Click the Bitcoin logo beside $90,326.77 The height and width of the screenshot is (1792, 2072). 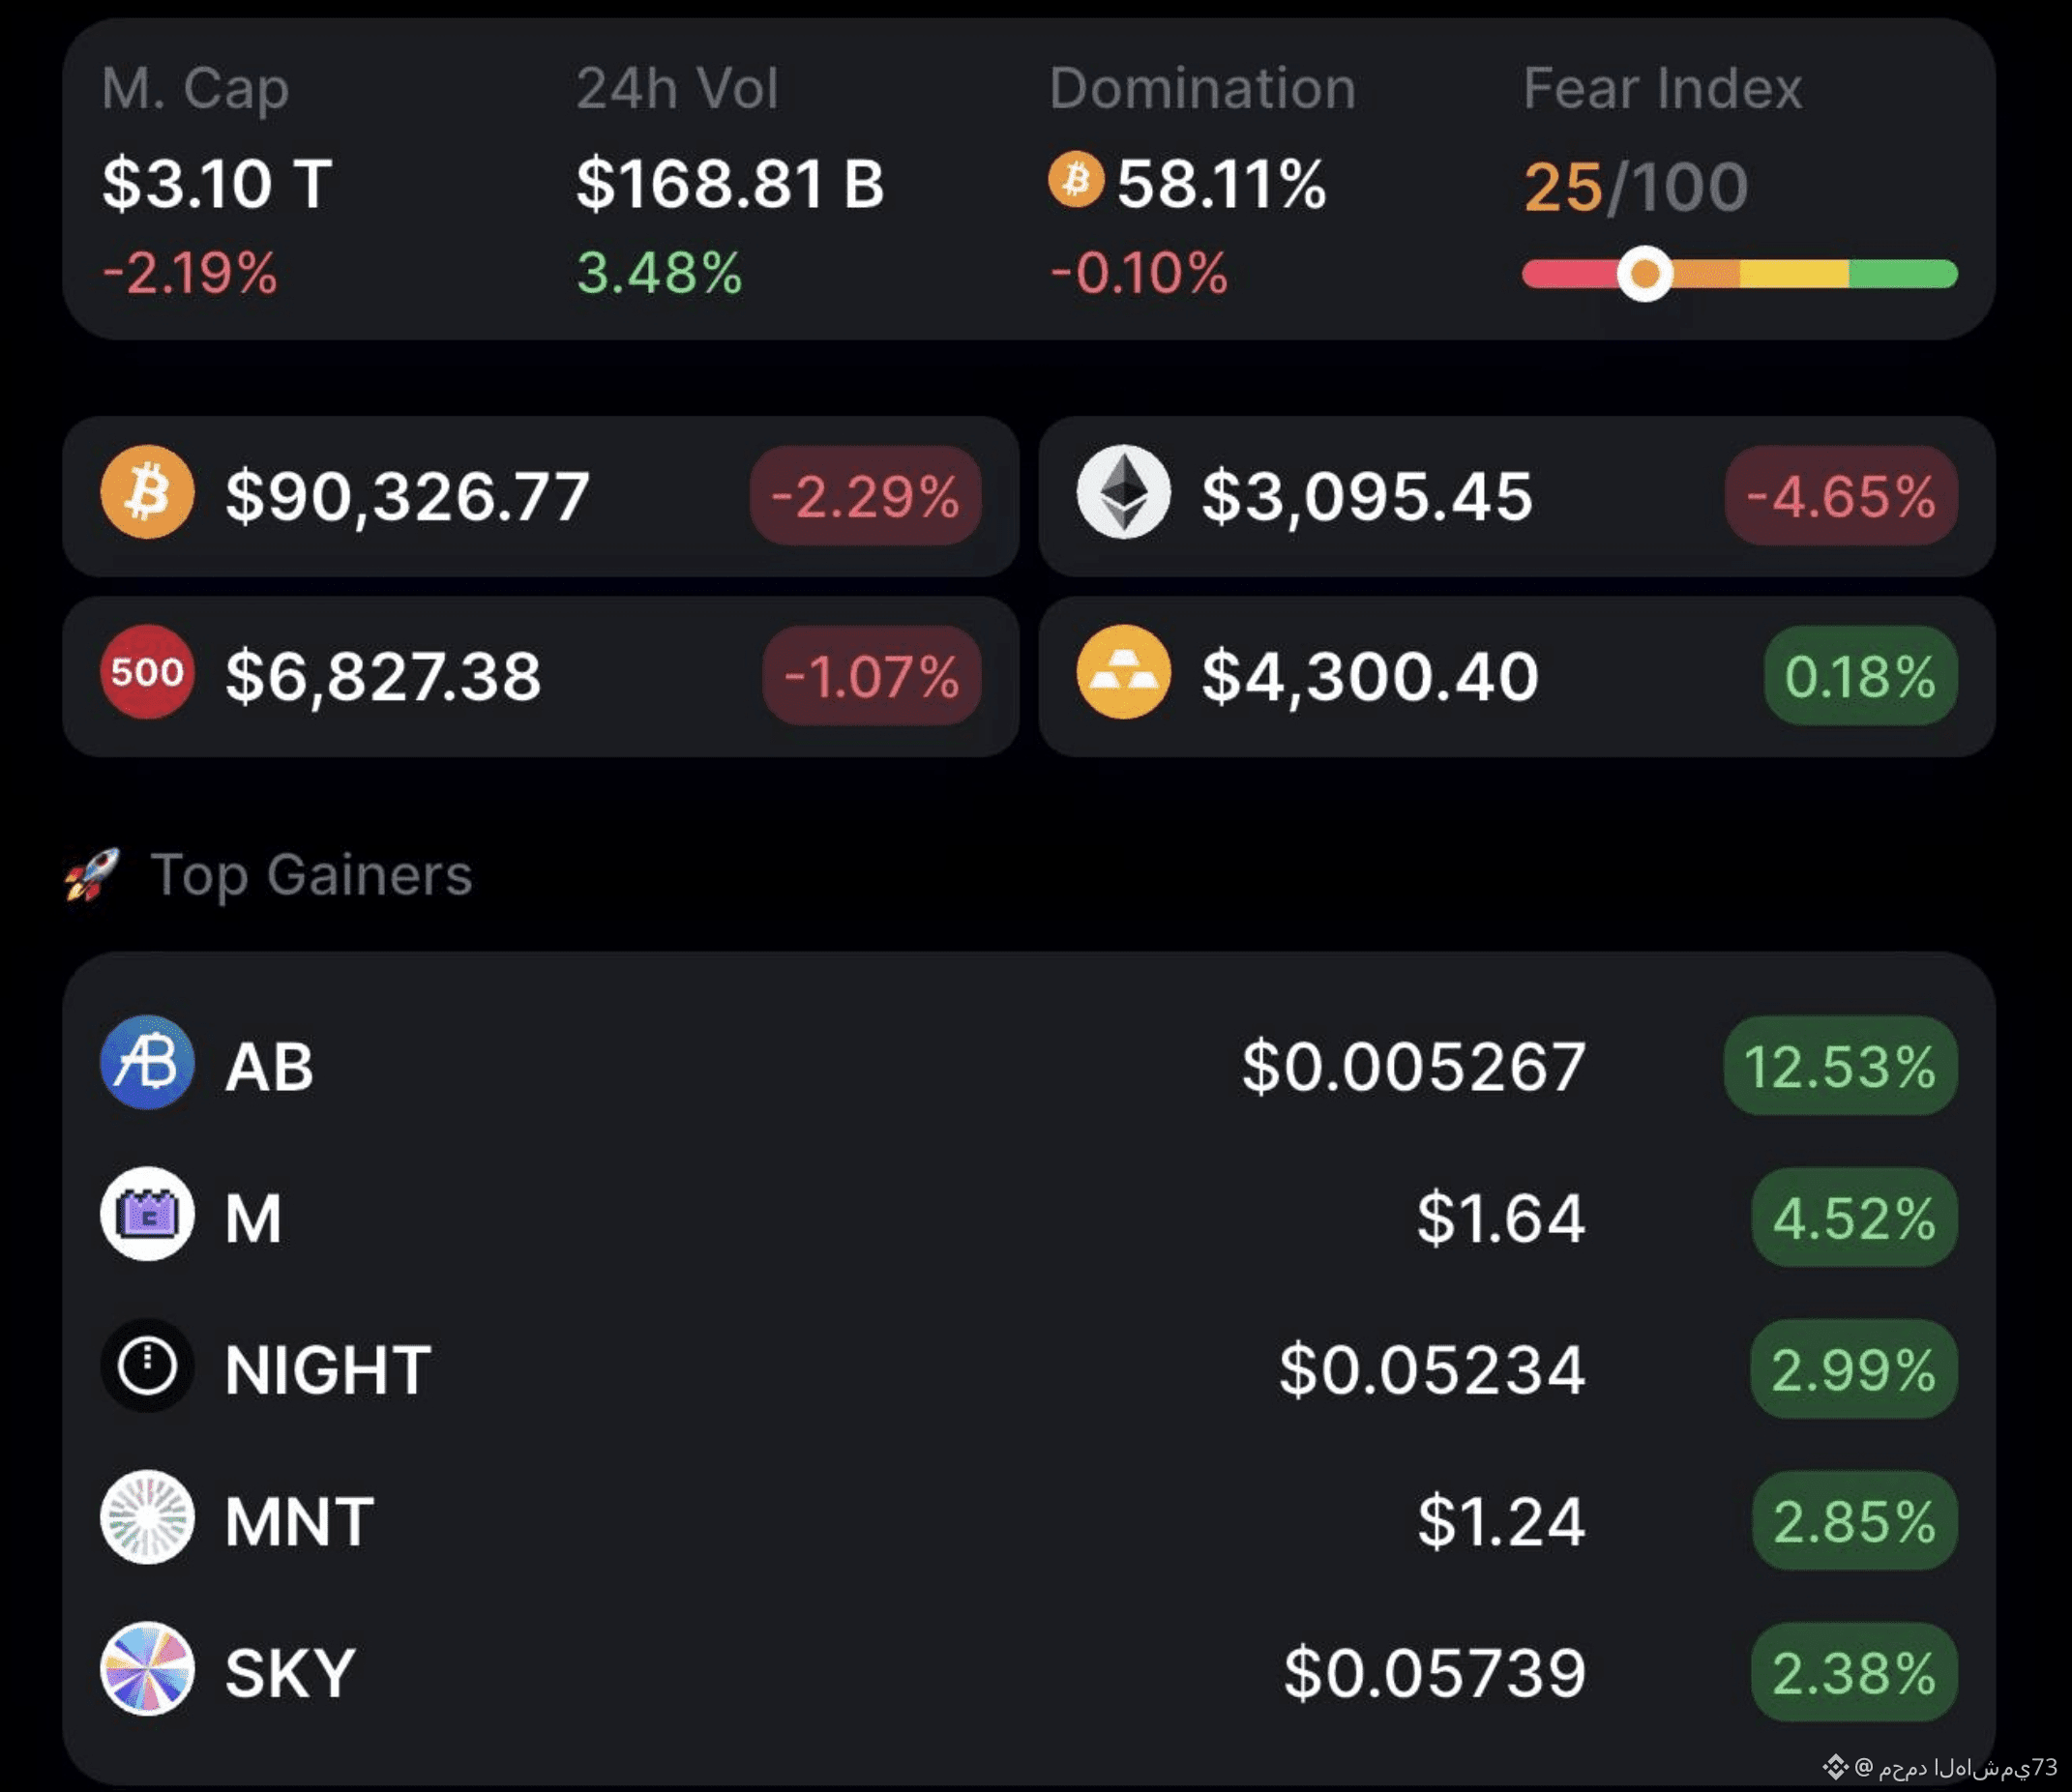(x=147, y=493)
